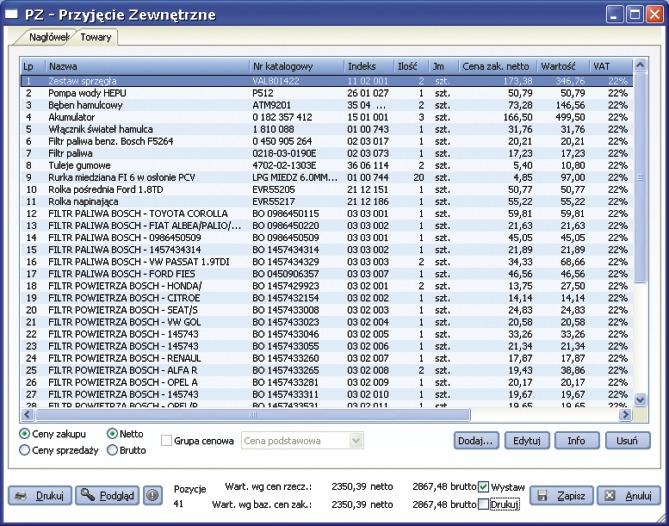Enable the Grupa cenowa checkbox

(x=166, y=441)
